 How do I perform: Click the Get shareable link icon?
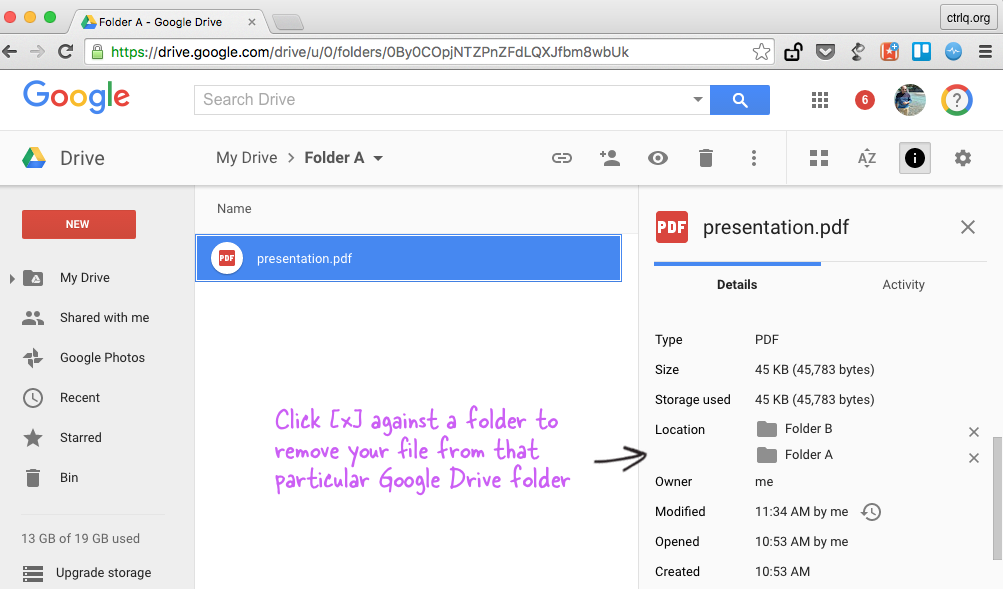click(x=561, y=157)
